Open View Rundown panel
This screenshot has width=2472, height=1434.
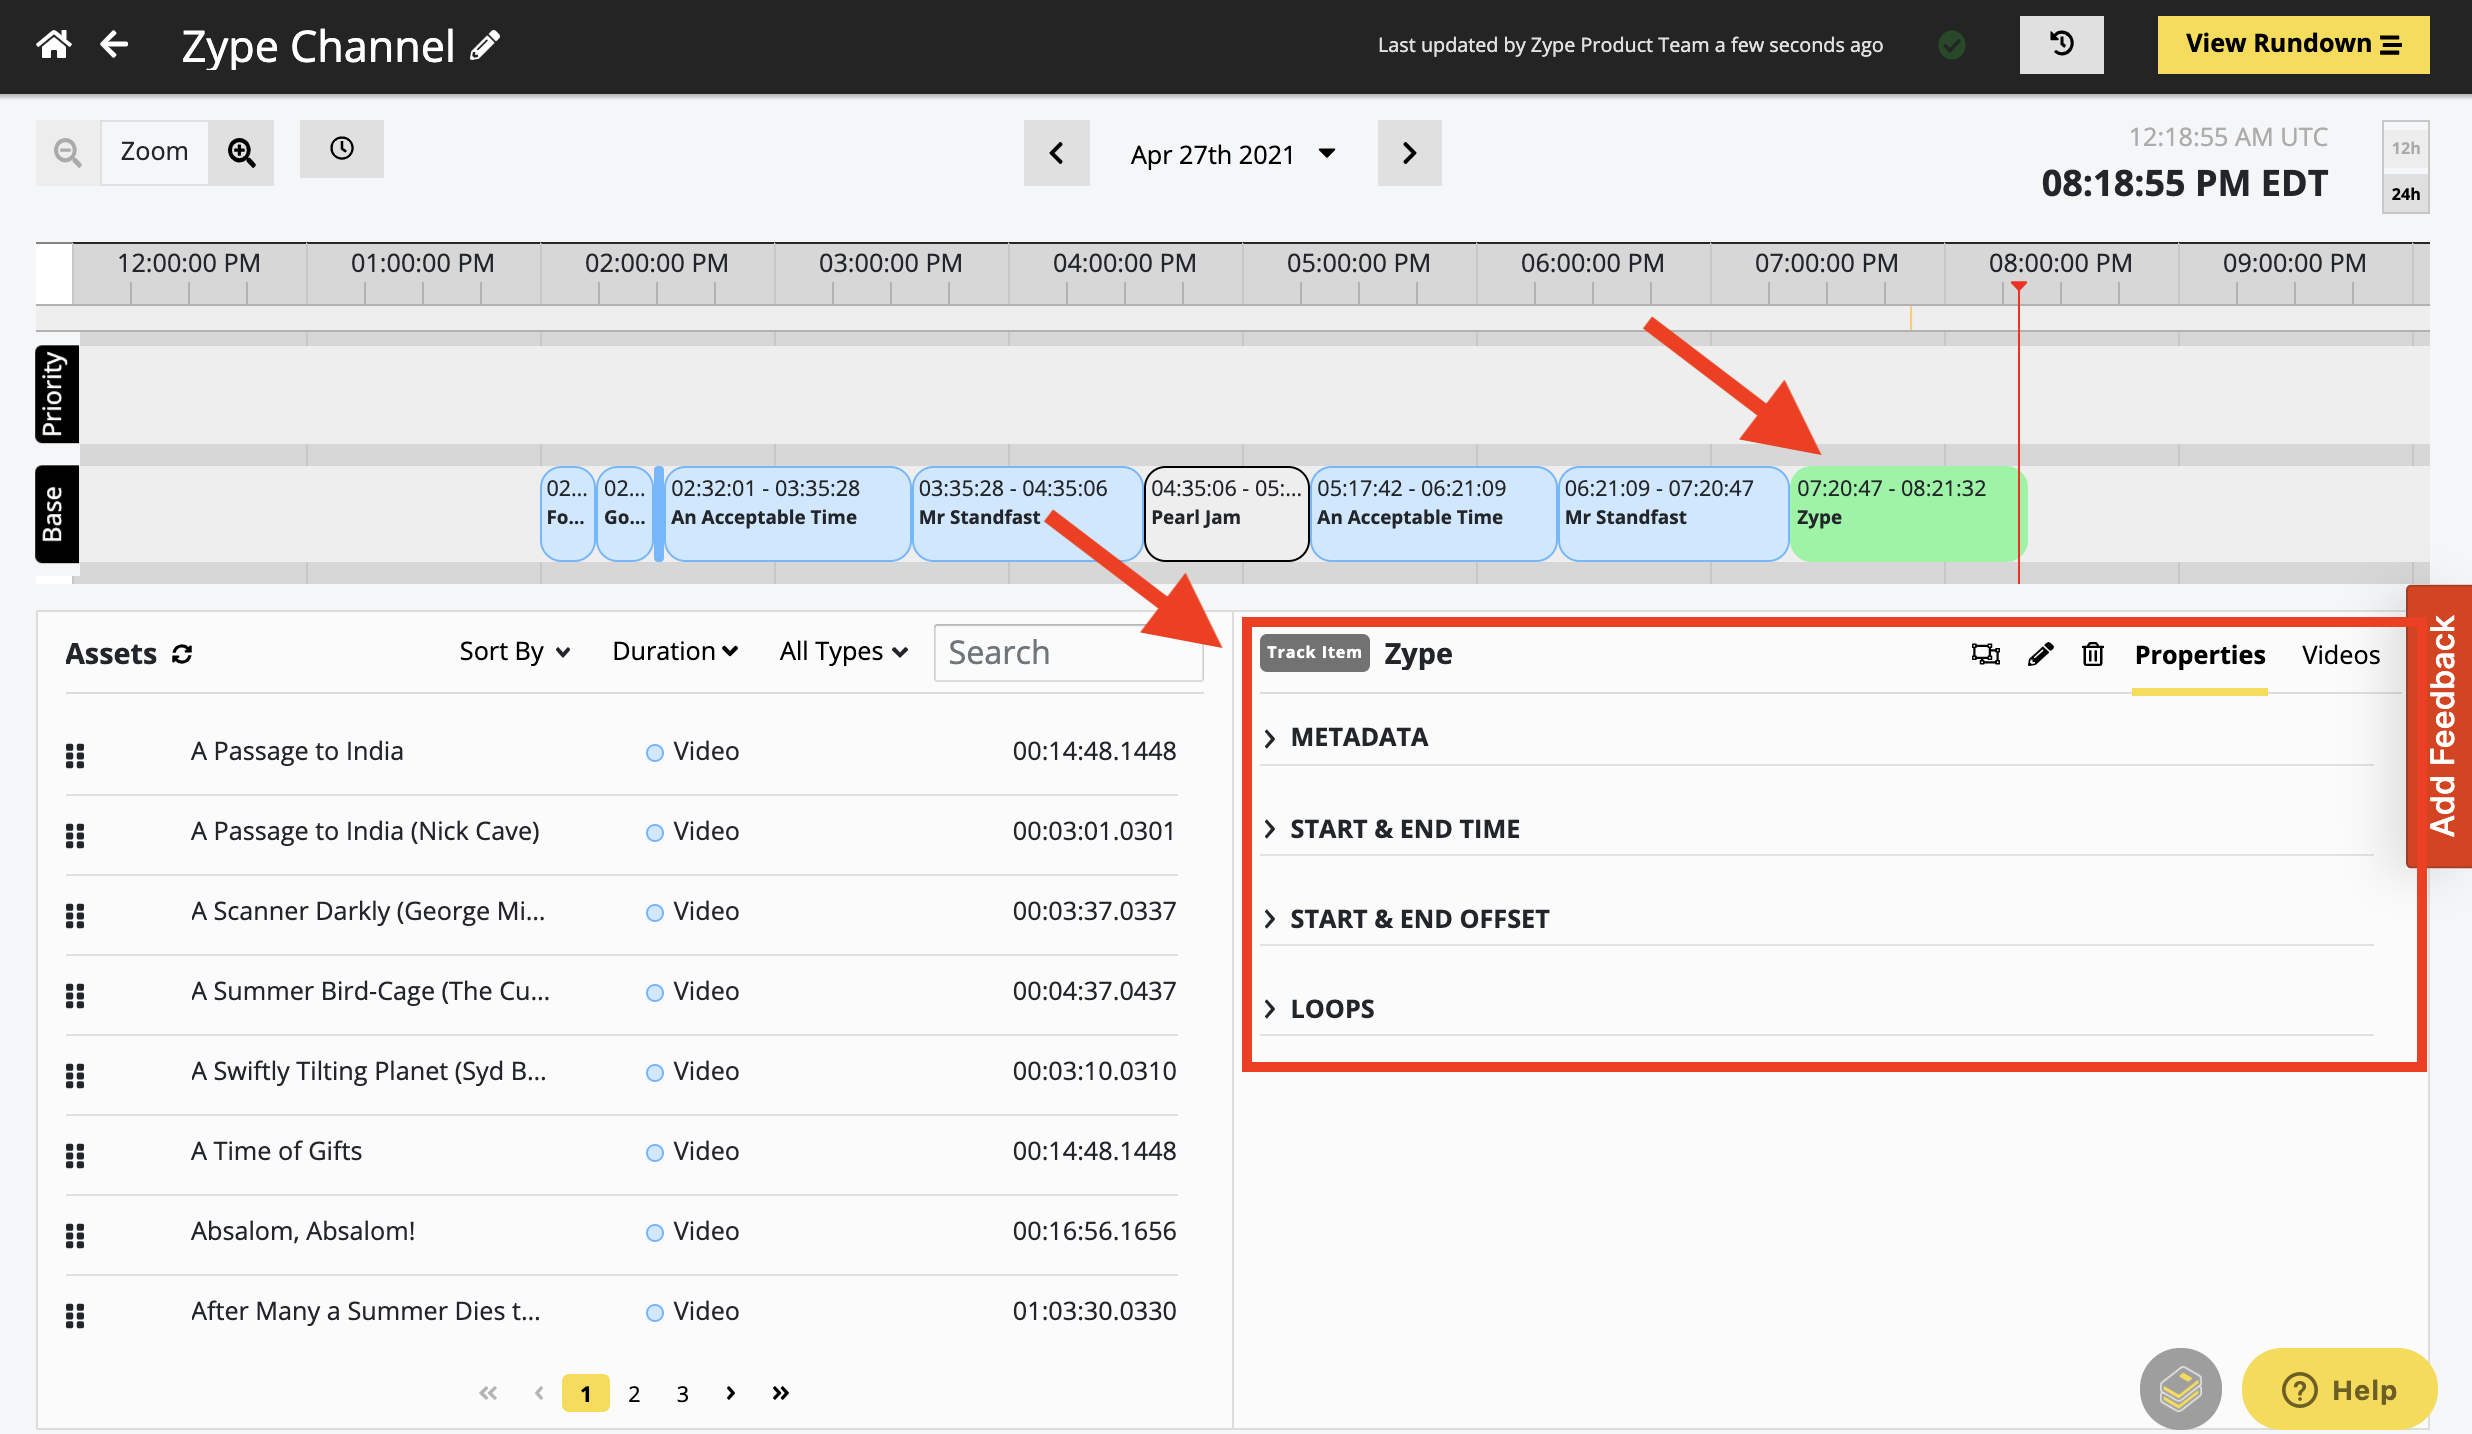pos(2293,44)
